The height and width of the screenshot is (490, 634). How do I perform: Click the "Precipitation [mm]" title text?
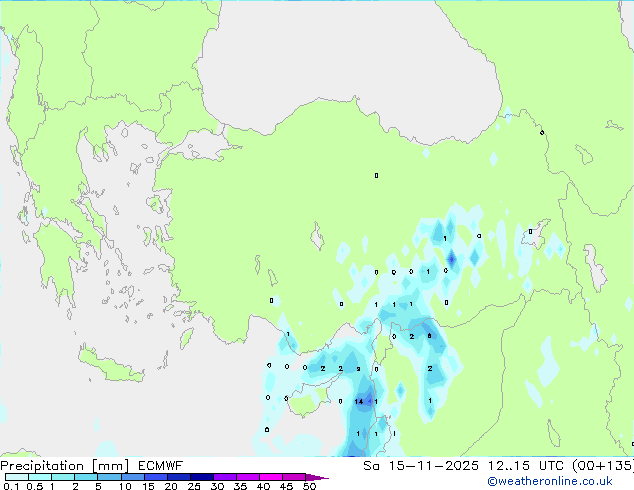coord(65,466)
